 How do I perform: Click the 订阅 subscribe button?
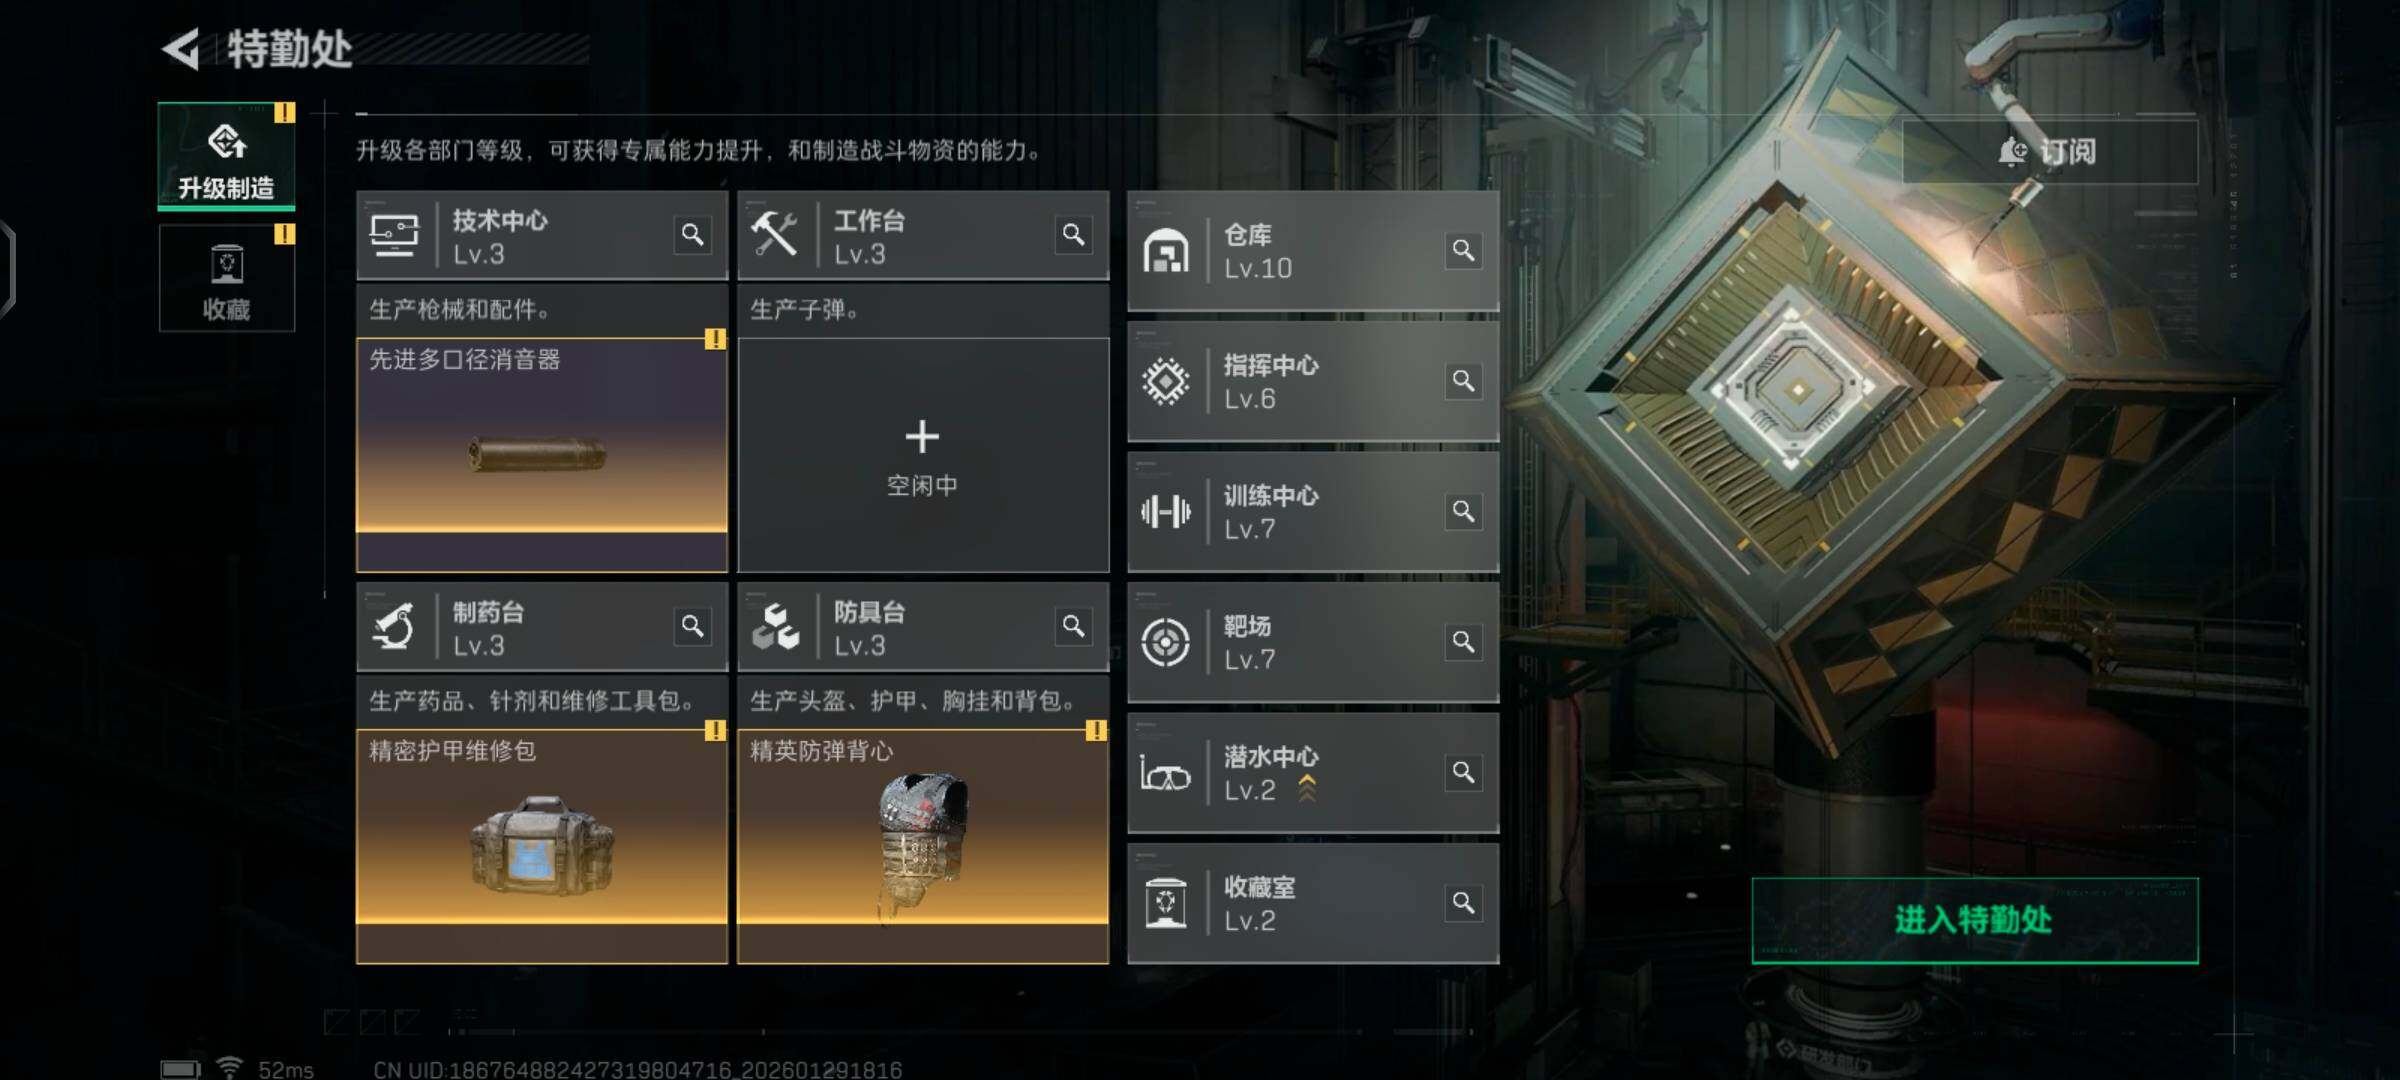click(x=2049, y=151)
